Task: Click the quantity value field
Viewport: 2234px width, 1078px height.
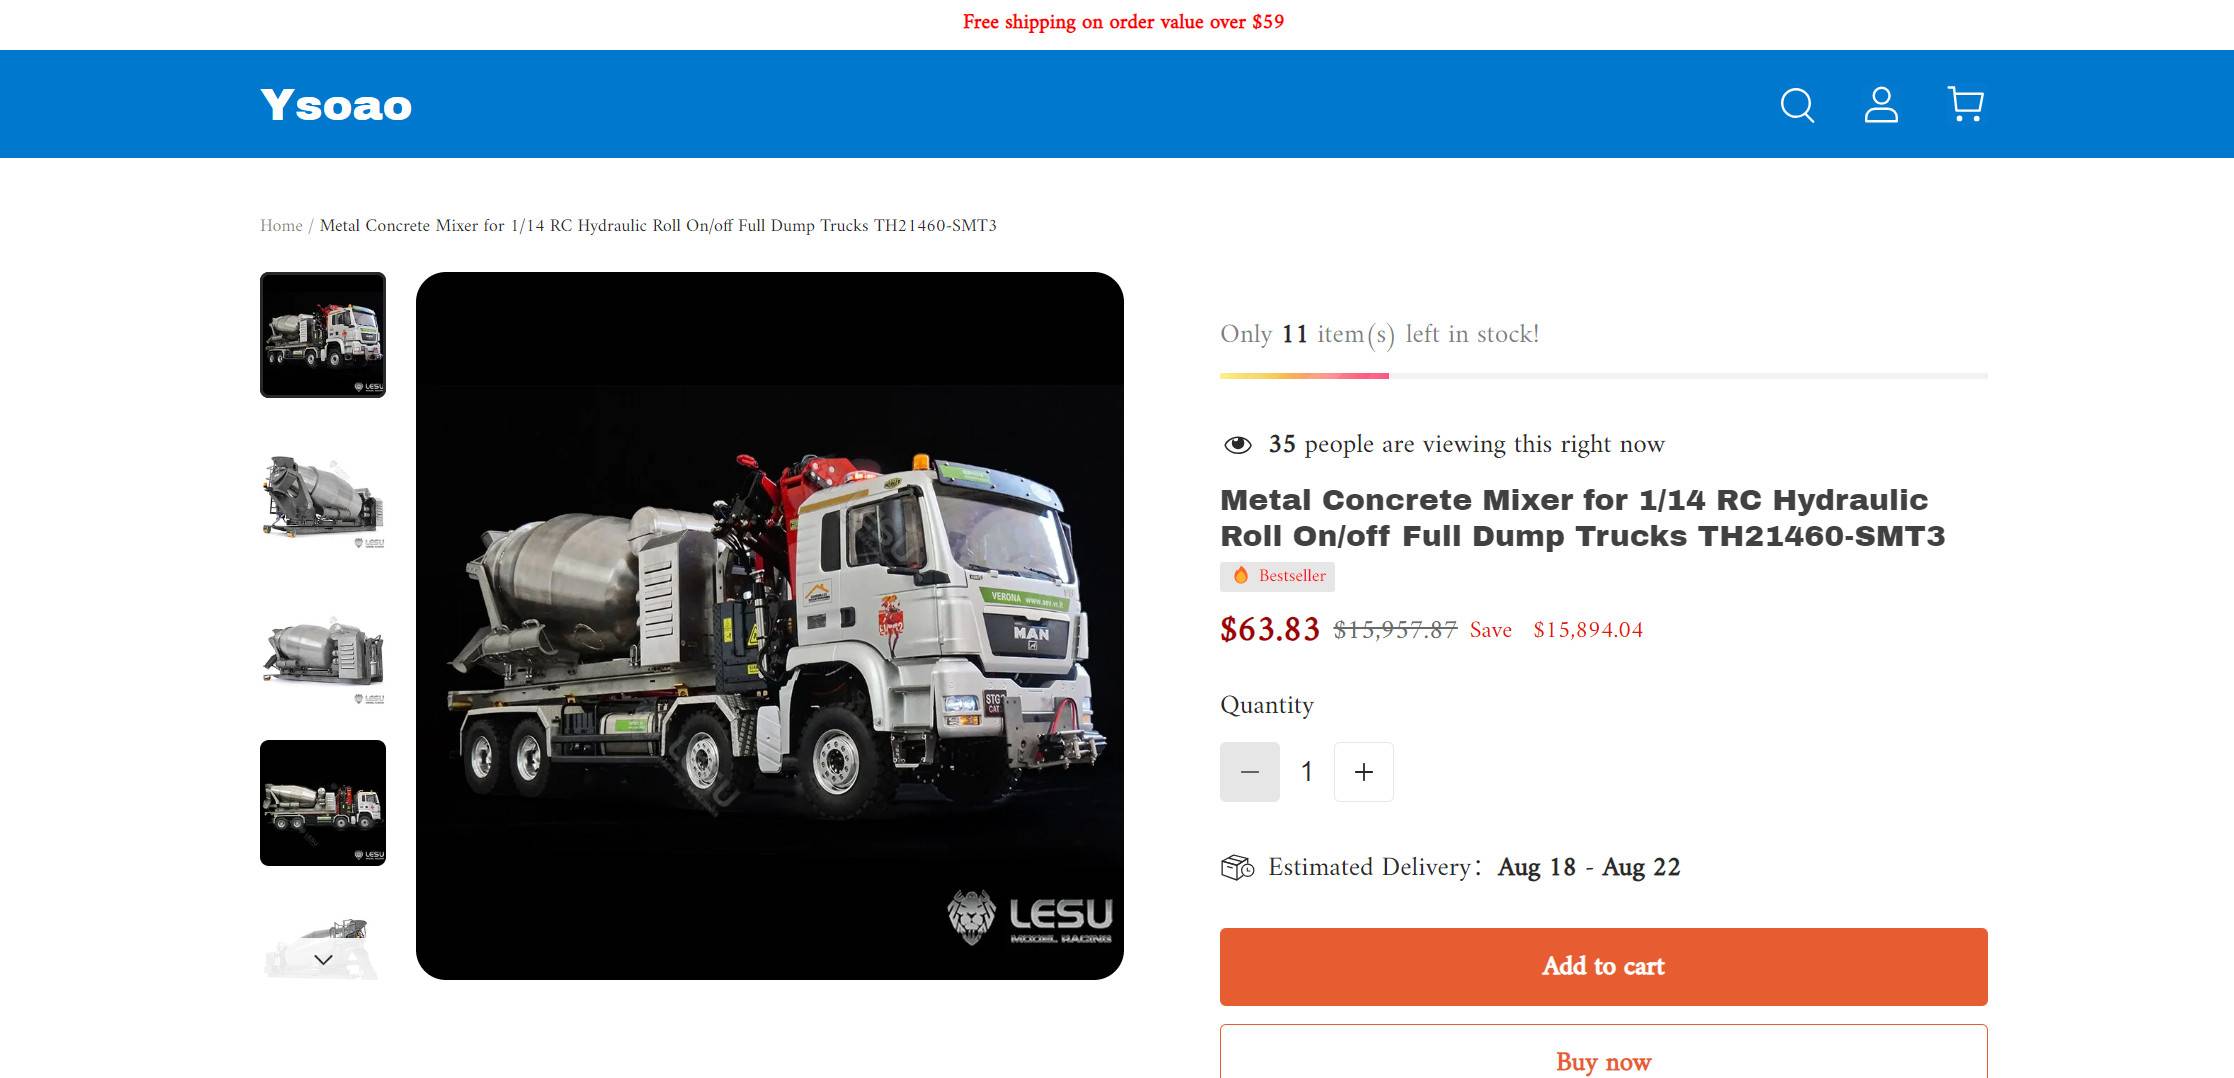Action: (1307, 772)
